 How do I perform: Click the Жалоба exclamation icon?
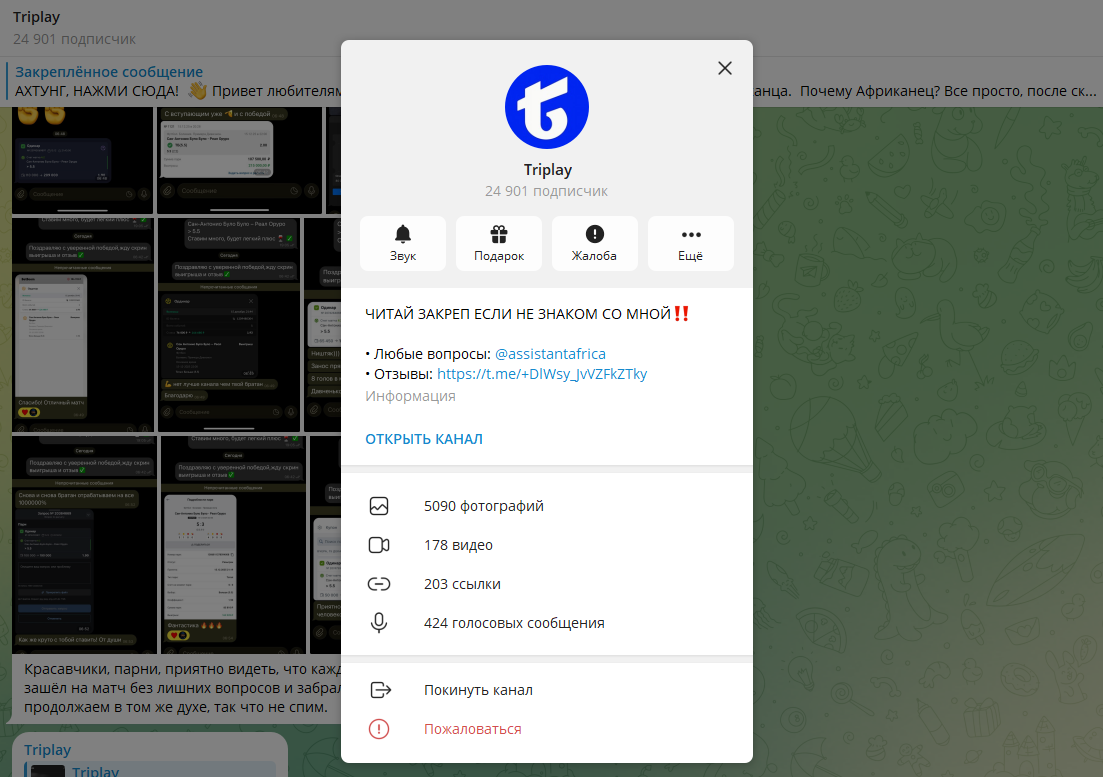(x=594, y=234)
